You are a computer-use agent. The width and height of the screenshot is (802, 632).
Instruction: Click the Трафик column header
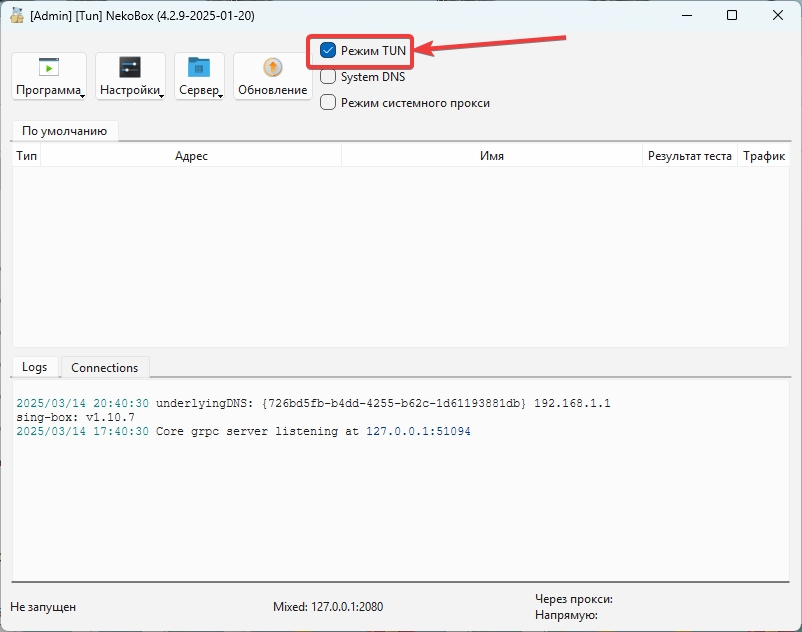point(764,156)
